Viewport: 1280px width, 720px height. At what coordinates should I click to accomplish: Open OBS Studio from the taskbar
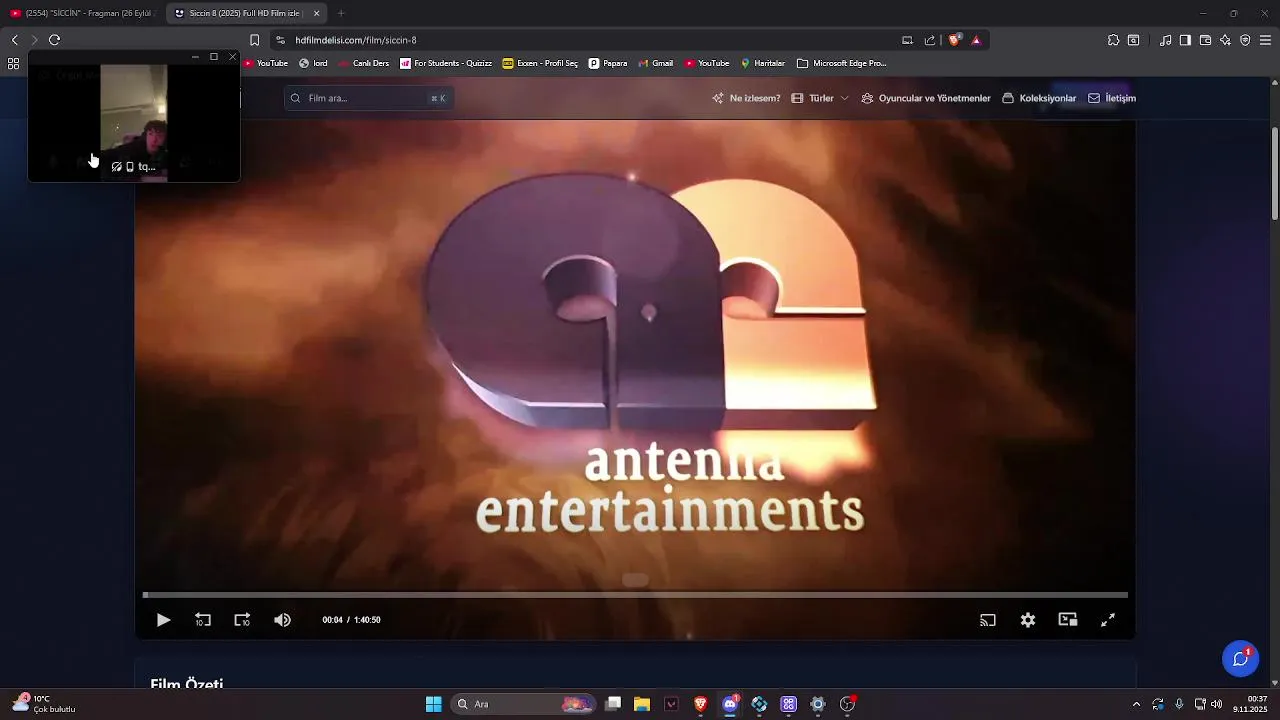847,704
